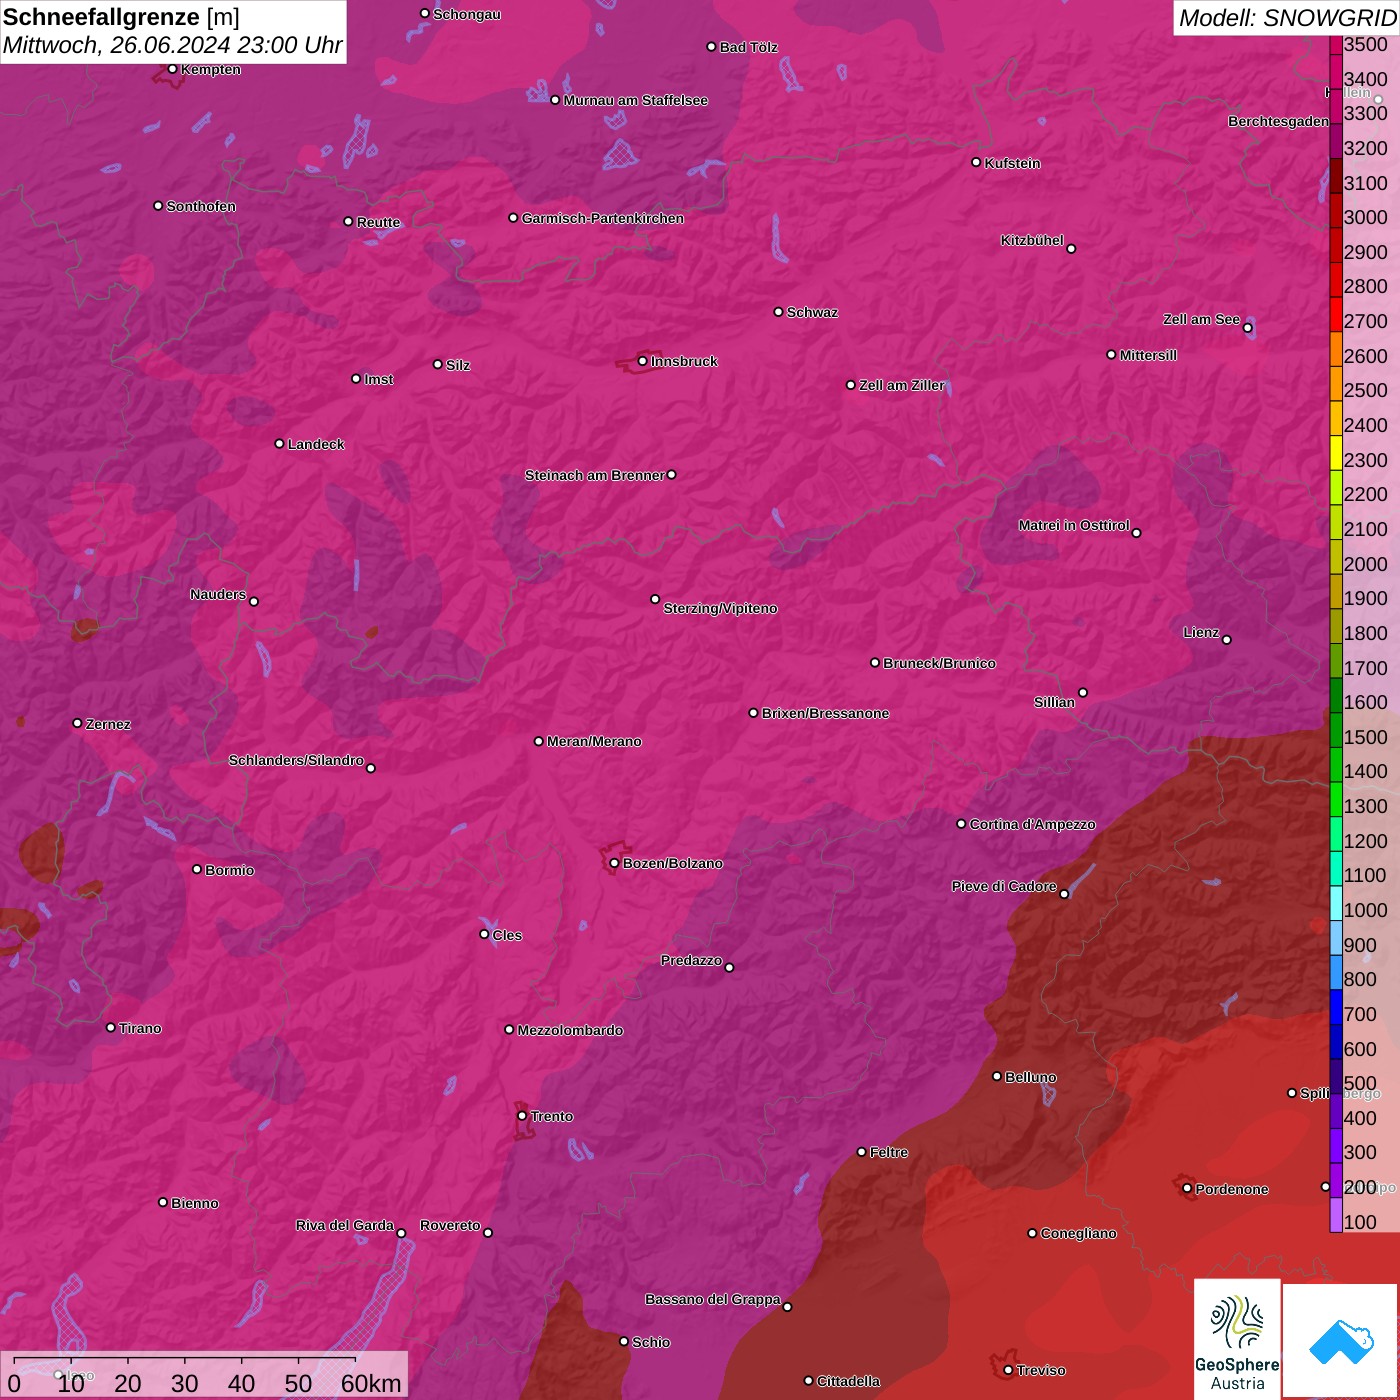This screenshot has width=1400, height=1400.
Task: Click the Mezzolombardo label
Action: [571, 1030]
